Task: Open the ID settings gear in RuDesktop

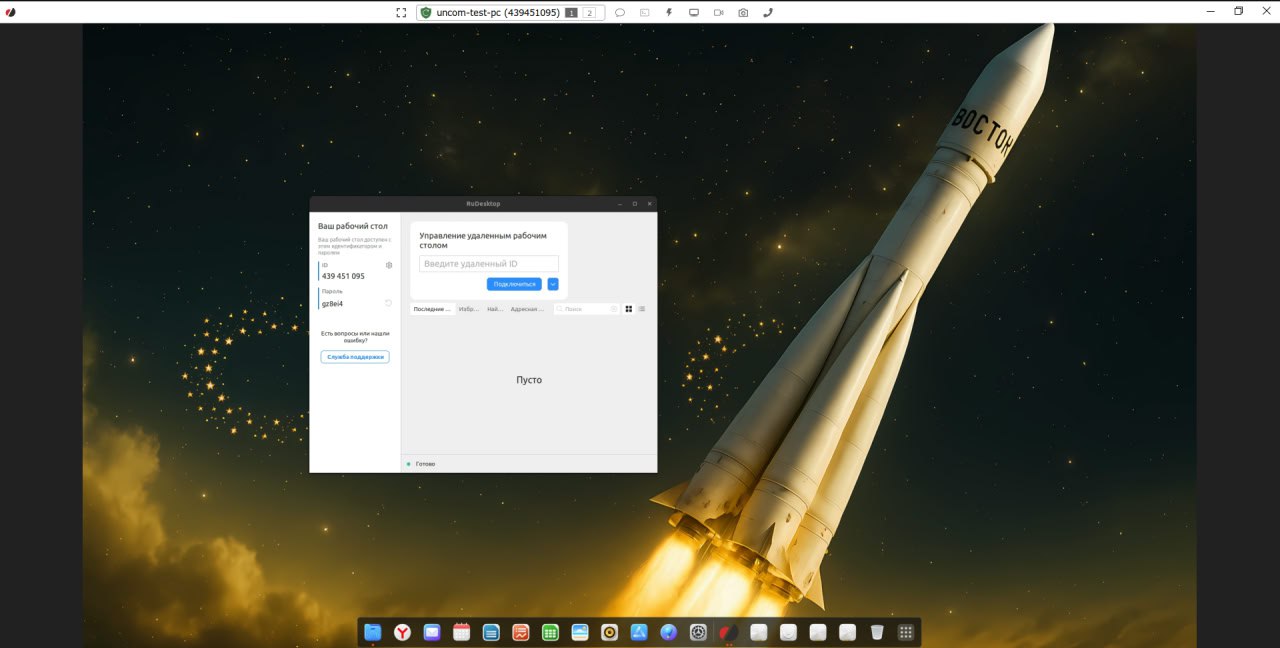Action: [389, 265]
